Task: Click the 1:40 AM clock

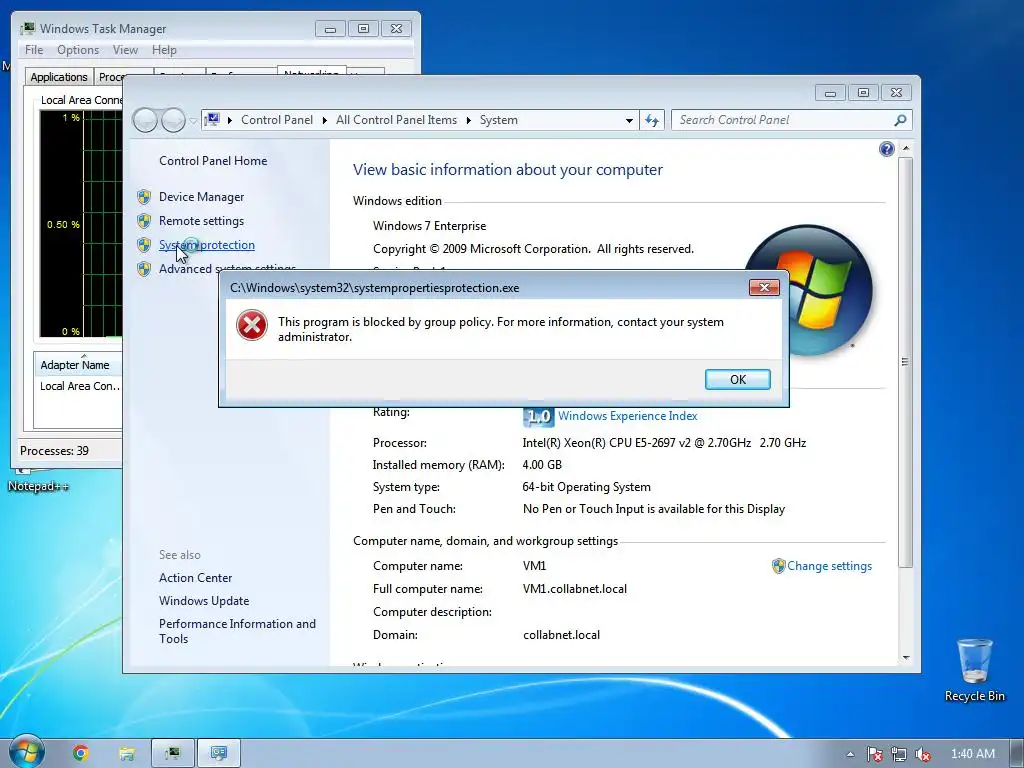Action: (x=972, y=754)
